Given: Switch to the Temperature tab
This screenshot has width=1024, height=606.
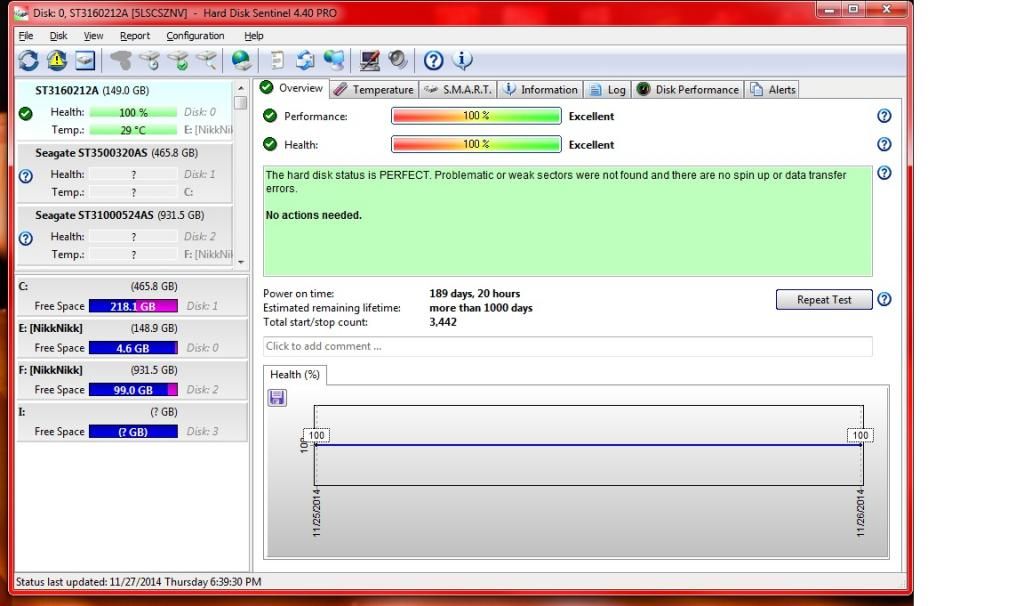Looking at the screenshot, I should click(374, 89).
